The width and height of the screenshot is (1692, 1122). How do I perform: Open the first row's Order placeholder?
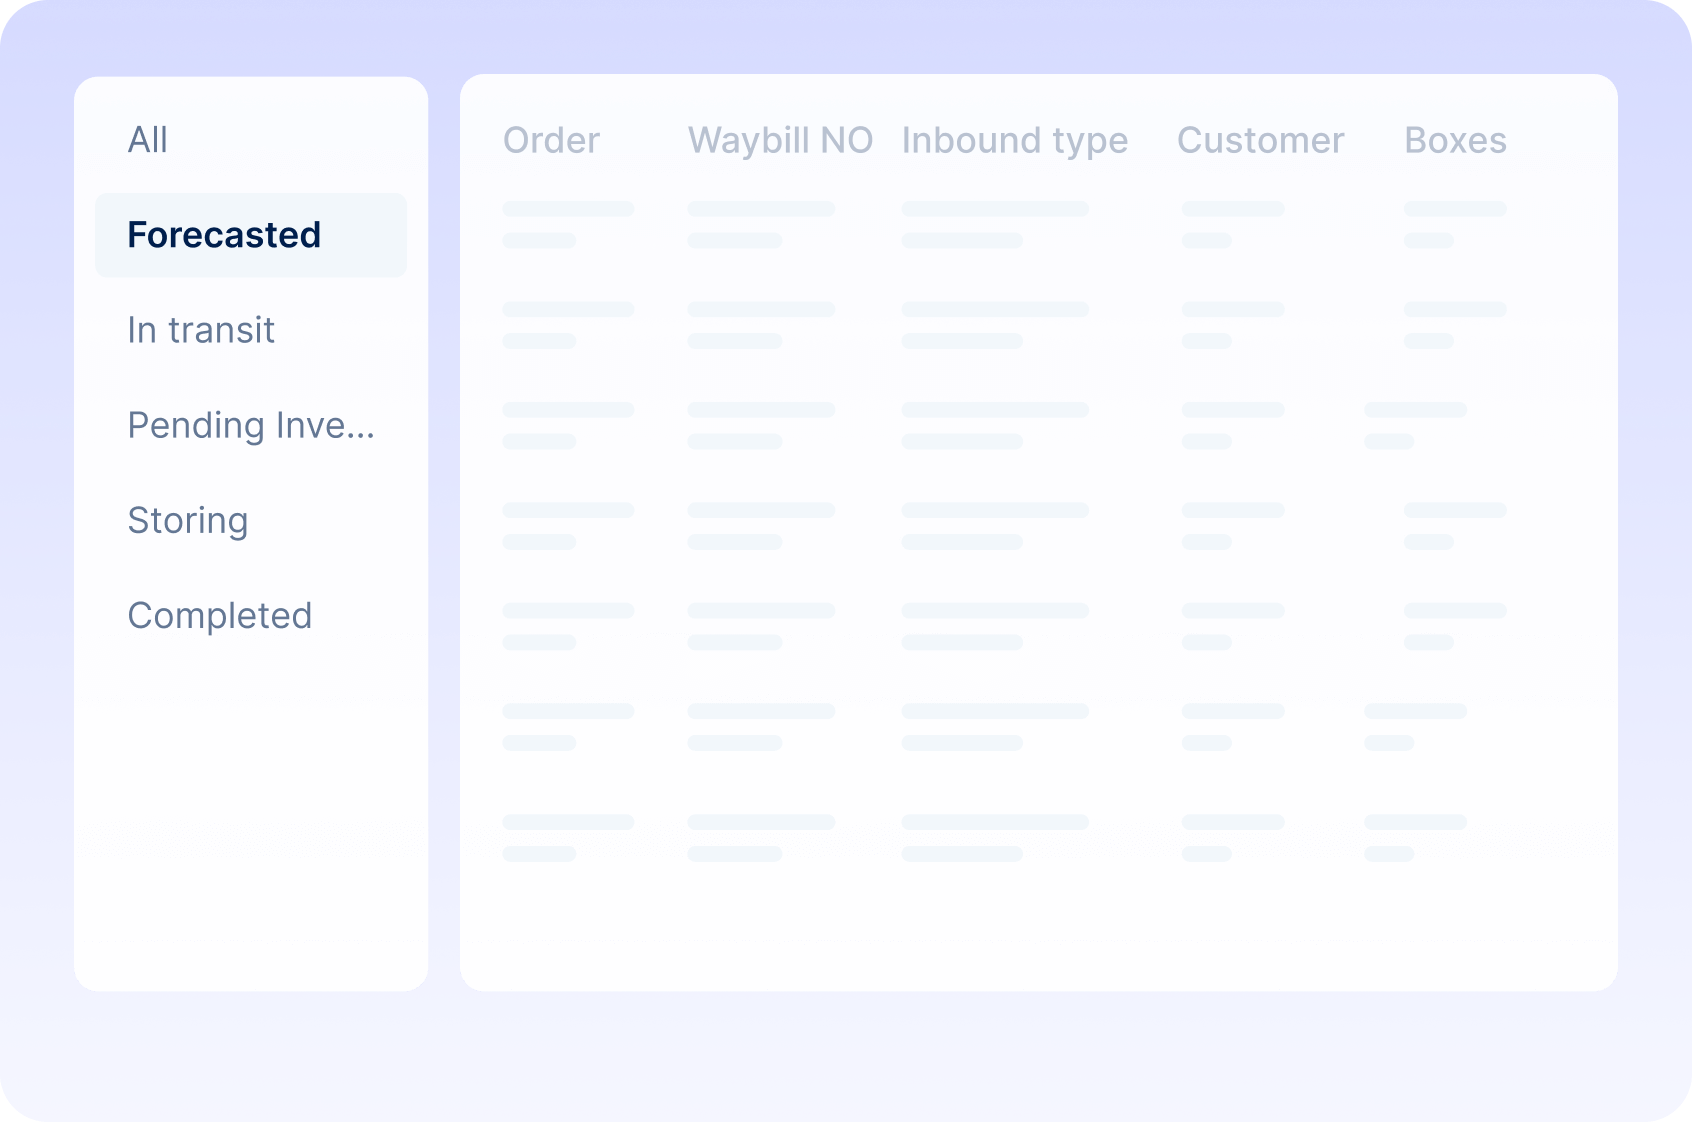coord(567,224)
